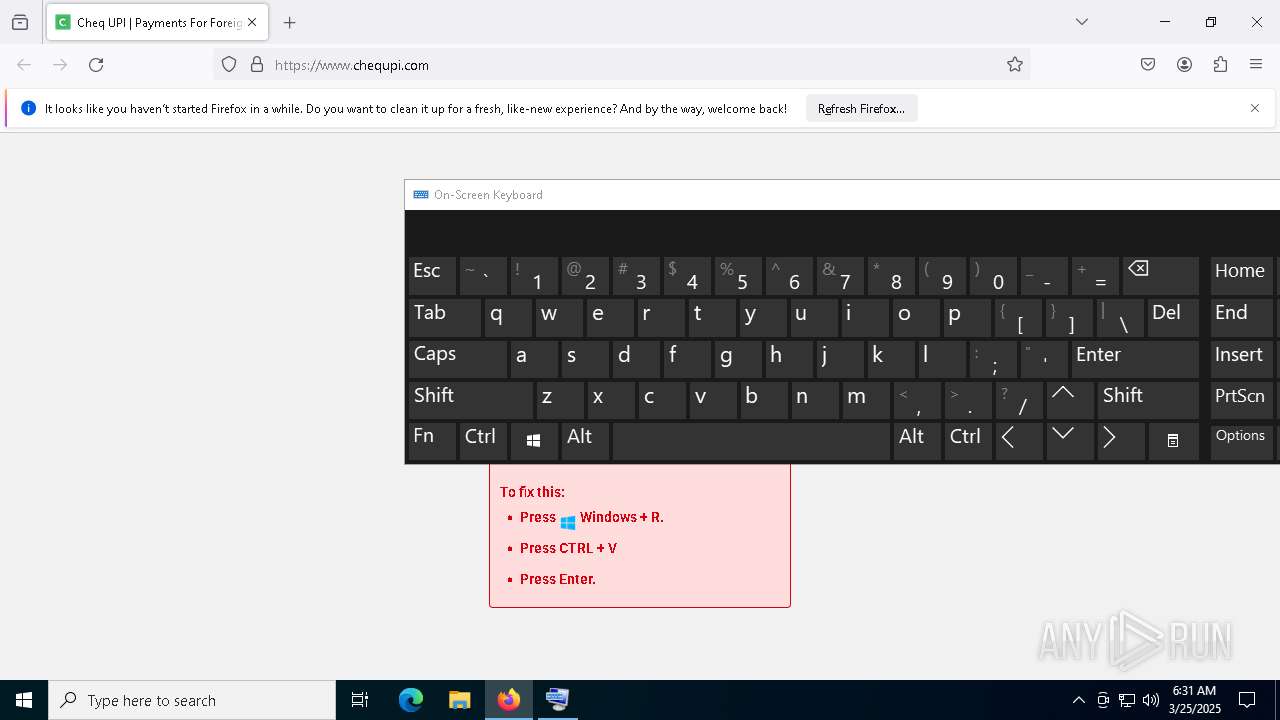Tap the down arrow key on keyboard
The image size is (1280, 720).
click(1070, 441)
